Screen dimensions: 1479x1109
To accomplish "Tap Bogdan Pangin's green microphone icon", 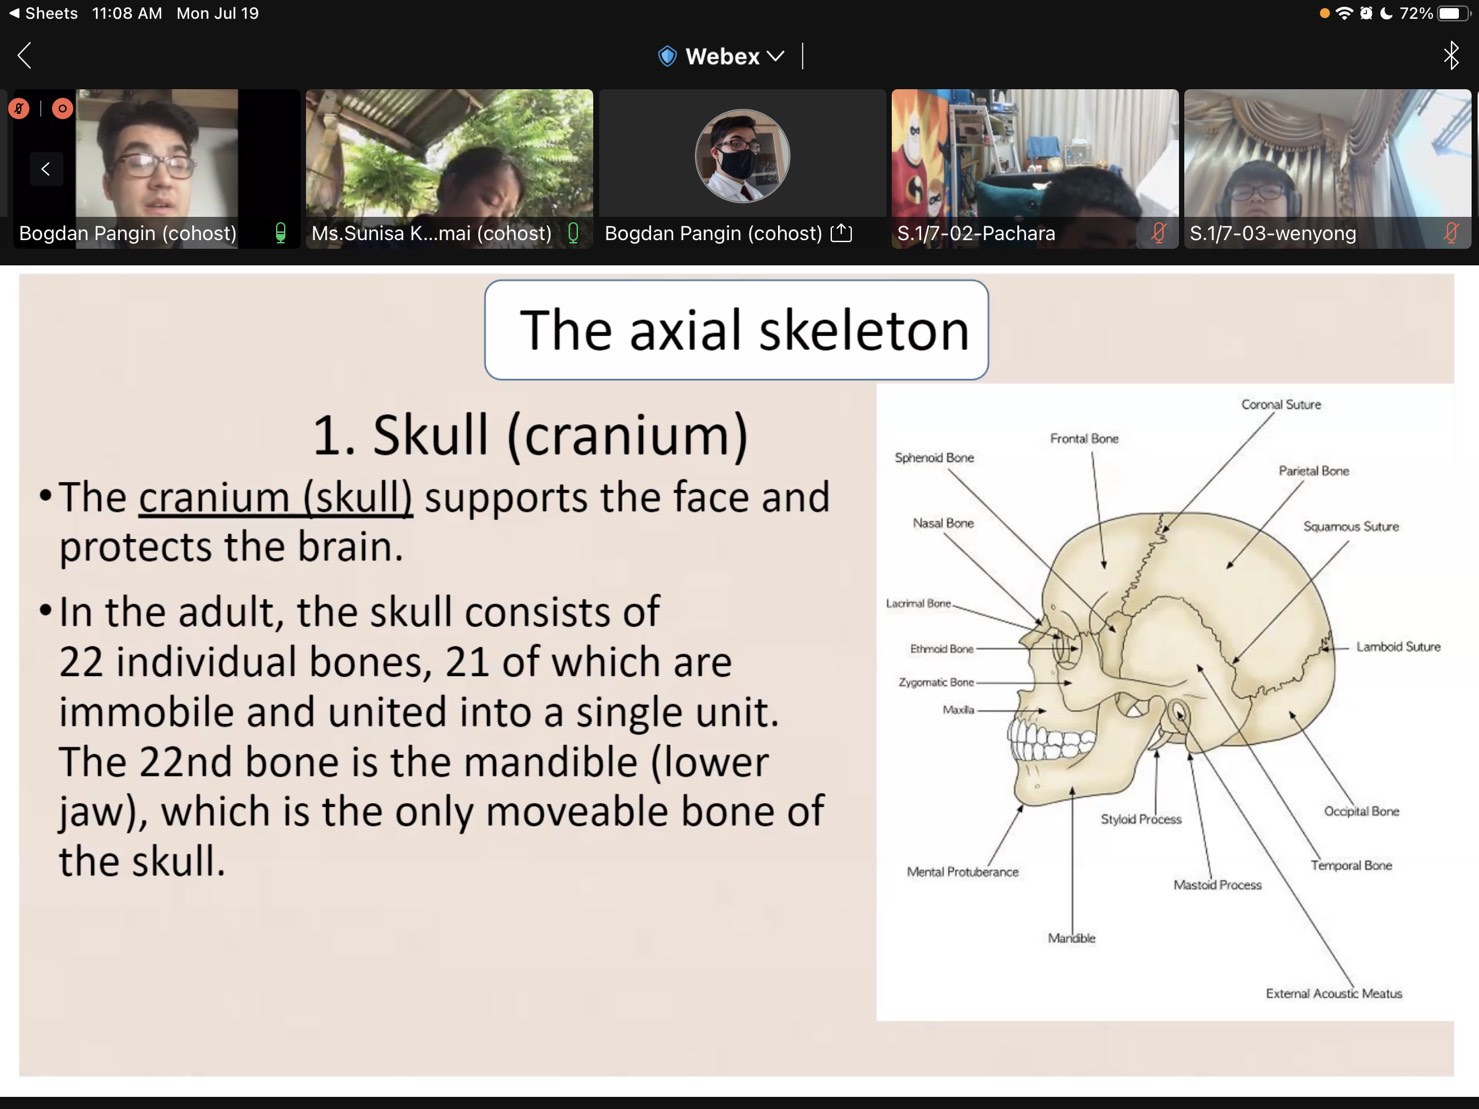I will tap(281, 233).
